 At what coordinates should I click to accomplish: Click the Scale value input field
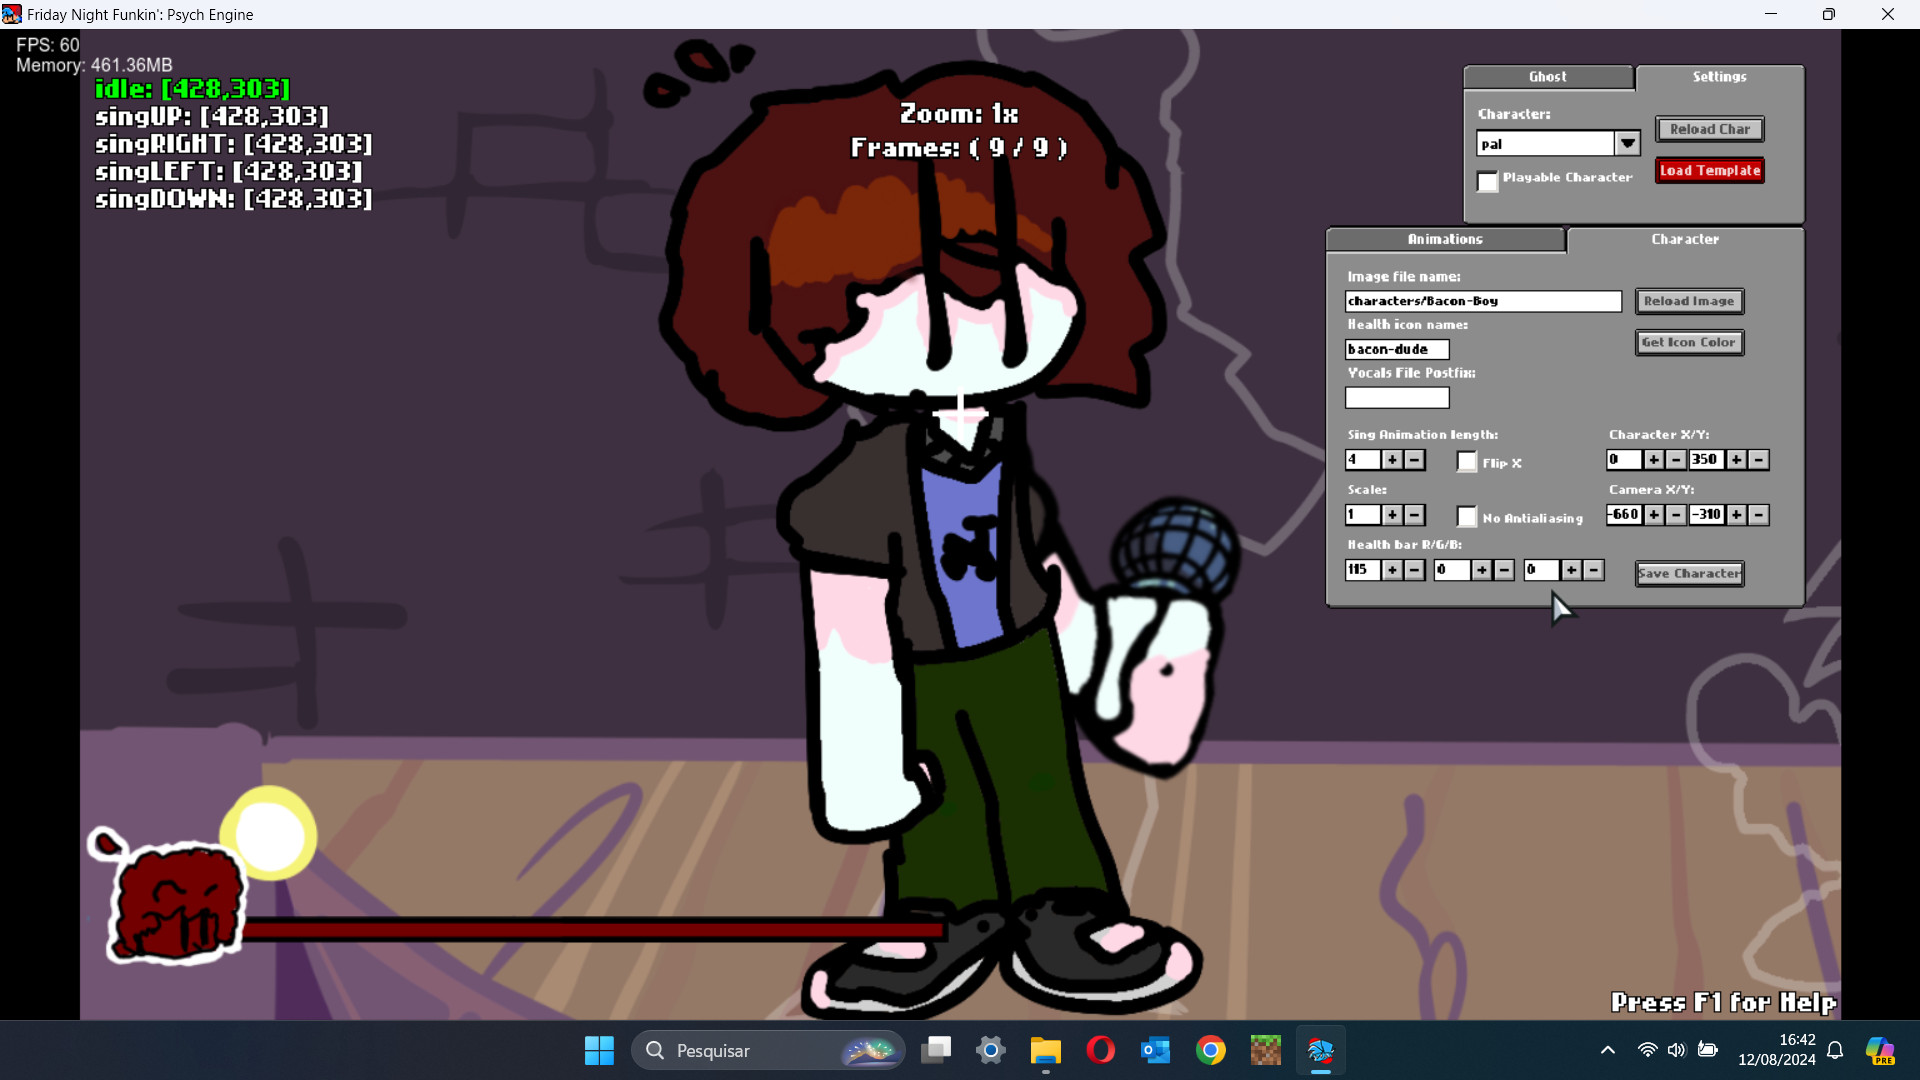click(x=1362, y=515)
